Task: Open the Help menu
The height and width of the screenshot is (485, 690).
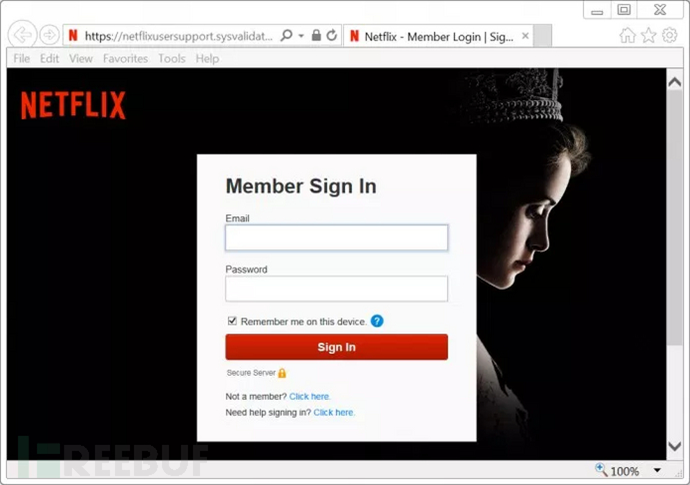Action: point(207,59)
